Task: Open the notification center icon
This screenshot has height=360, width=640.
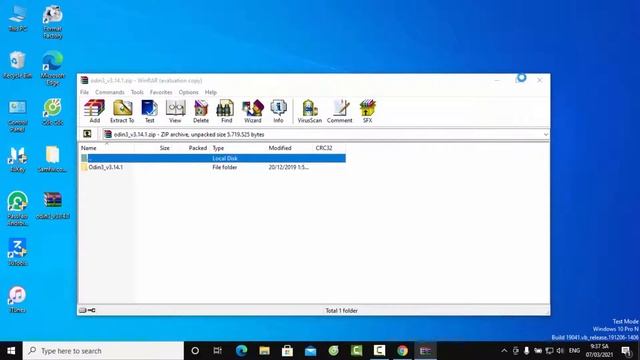Action: [627, 351]
